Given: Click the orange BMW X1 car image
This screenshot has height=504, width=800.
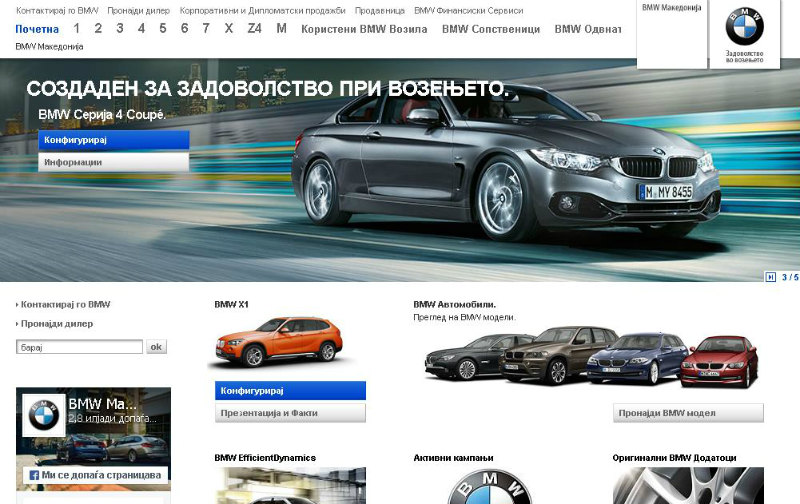Looking at the screenshot, I should [x=279, y=342].
